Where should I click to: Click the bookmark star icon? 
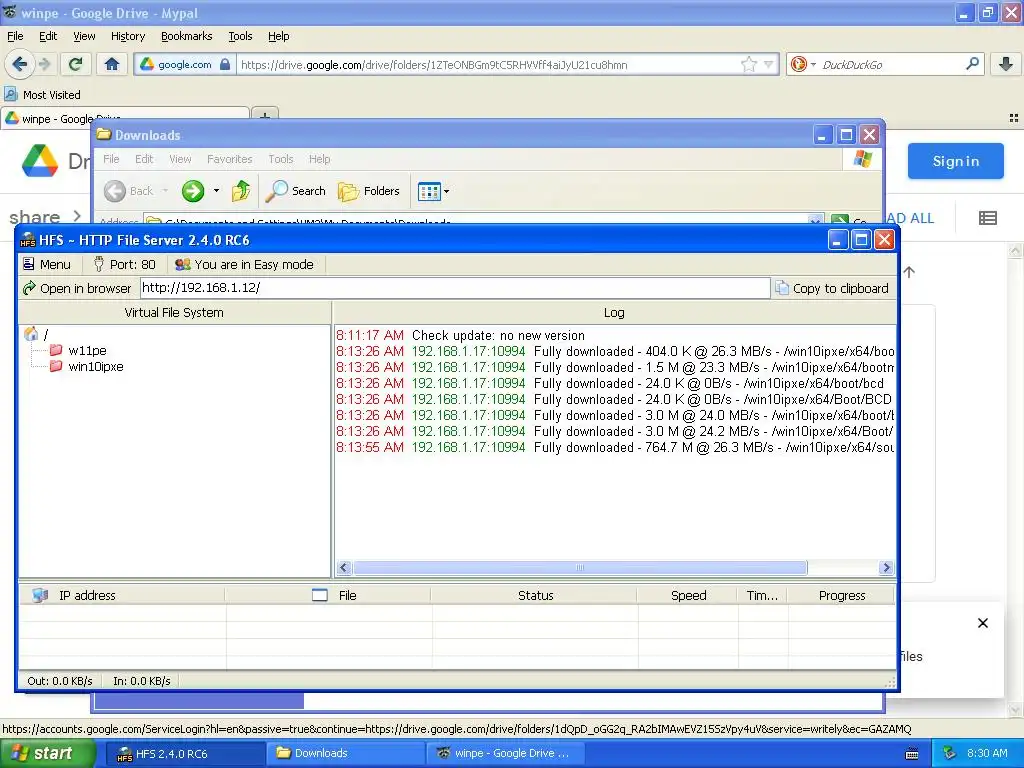(748, 64)
